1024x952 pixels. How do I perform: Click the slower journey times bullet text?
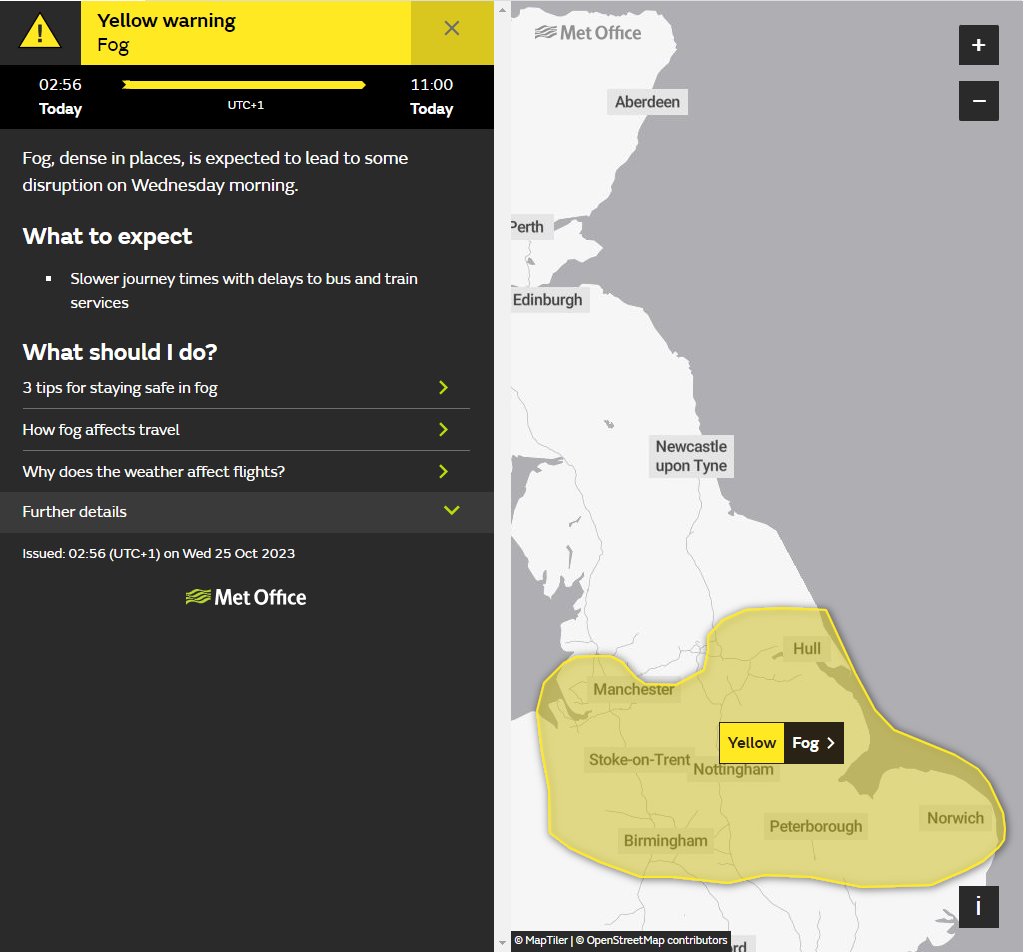244,291
